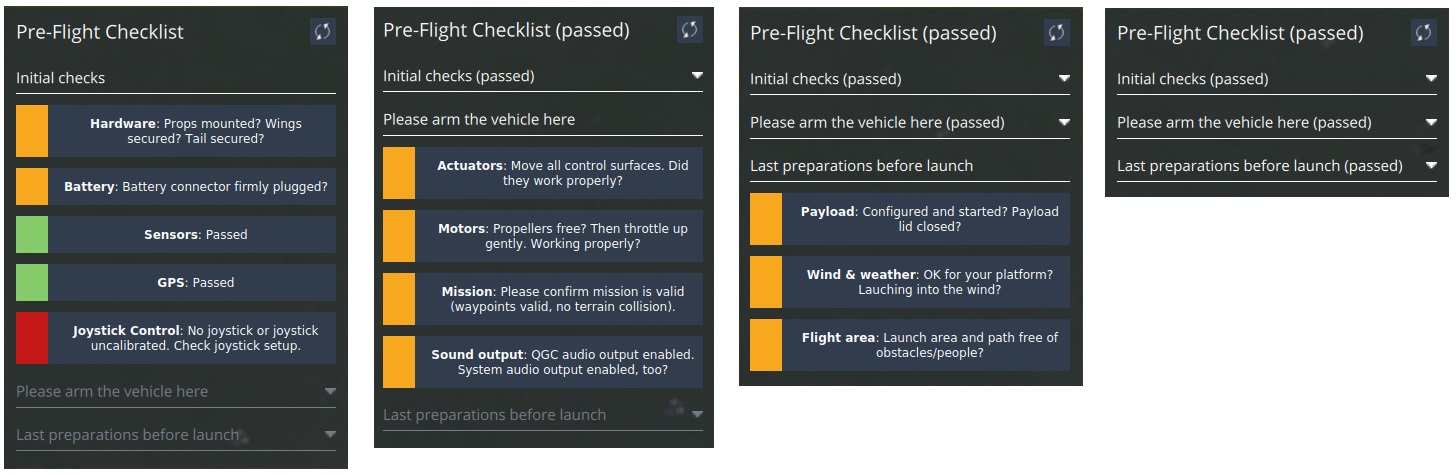Mark the Payload check as done
The image size is (1456, 475).
pos(910,219)
